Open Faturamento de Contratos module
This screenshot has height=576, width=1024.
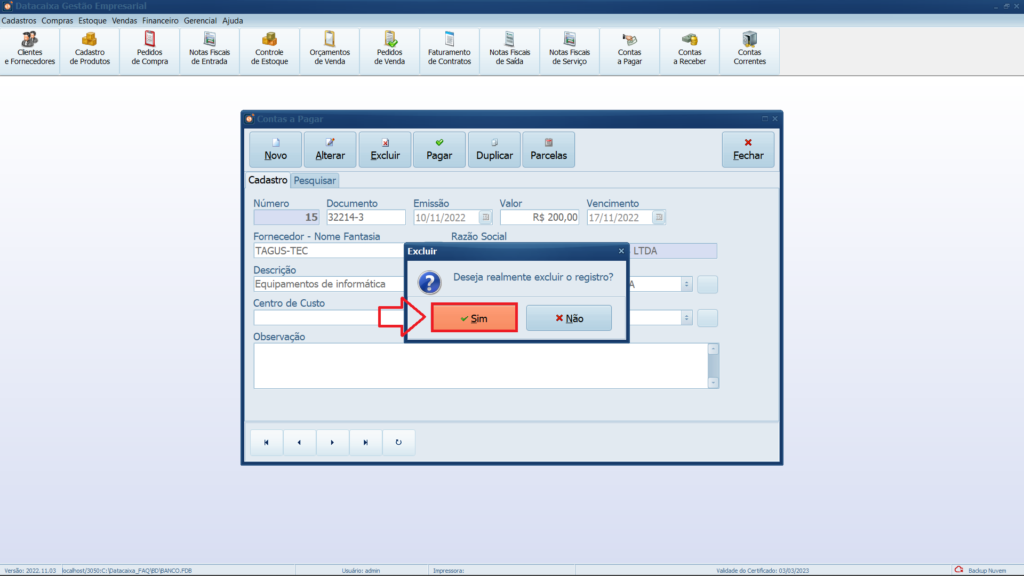pyautogui.click(x=449, y=49)
